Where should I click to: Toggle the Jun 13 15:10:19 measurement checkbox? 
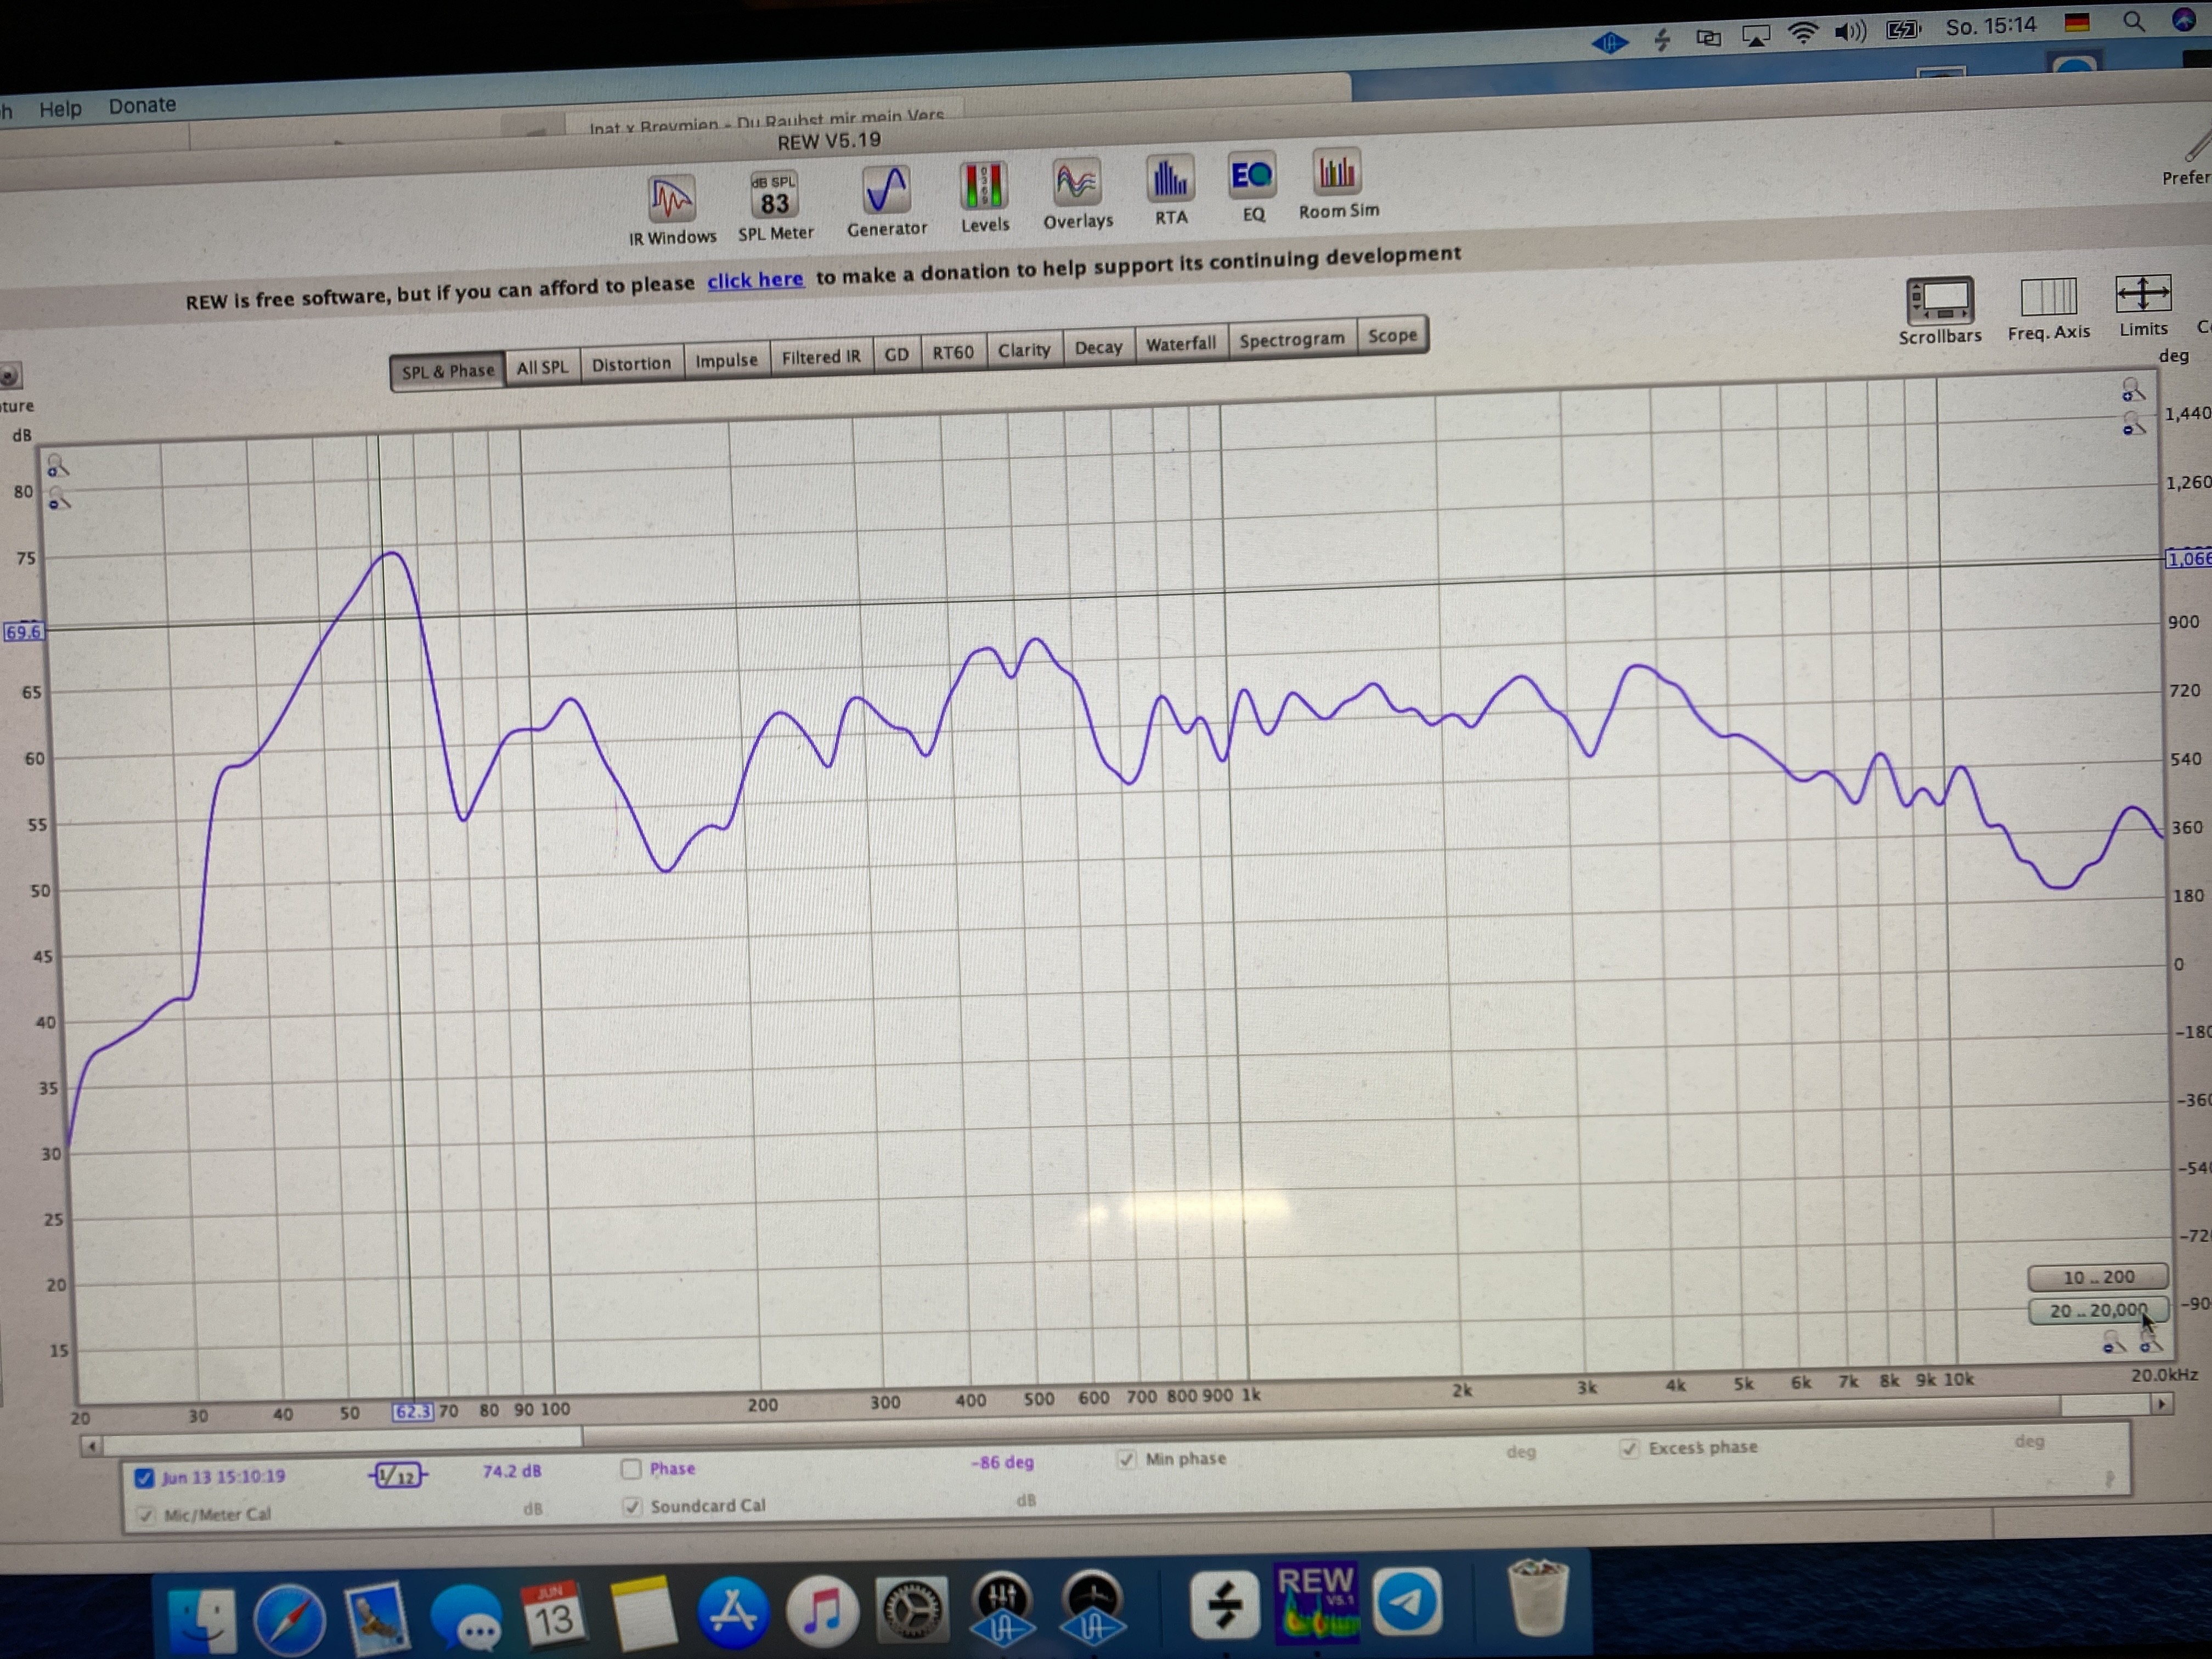pyautogui.click(x=145, y=1478)
